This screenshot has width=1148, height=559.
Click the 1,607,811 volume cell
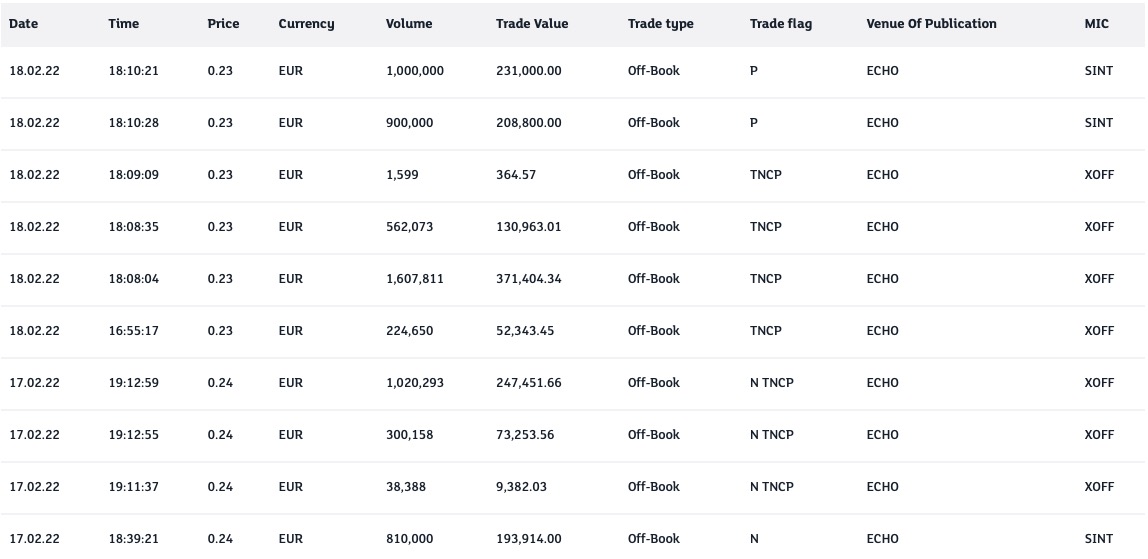(415, 279)
